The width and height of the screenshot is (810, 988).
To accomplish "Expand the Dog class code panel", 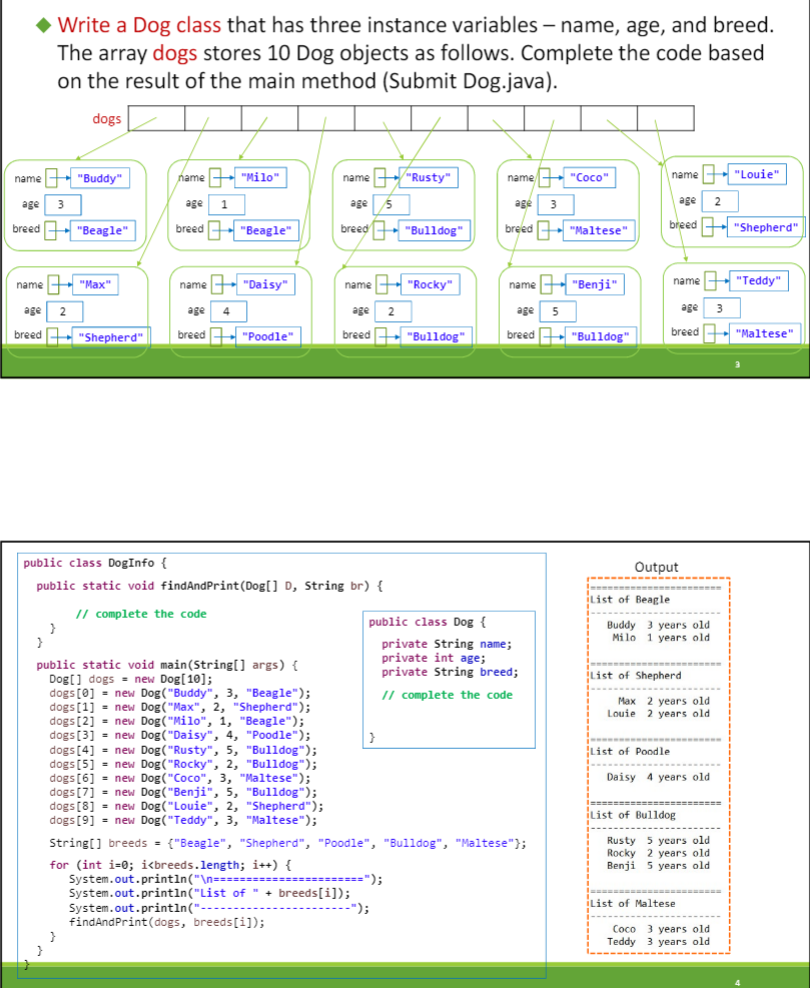I will pos(448,679).
